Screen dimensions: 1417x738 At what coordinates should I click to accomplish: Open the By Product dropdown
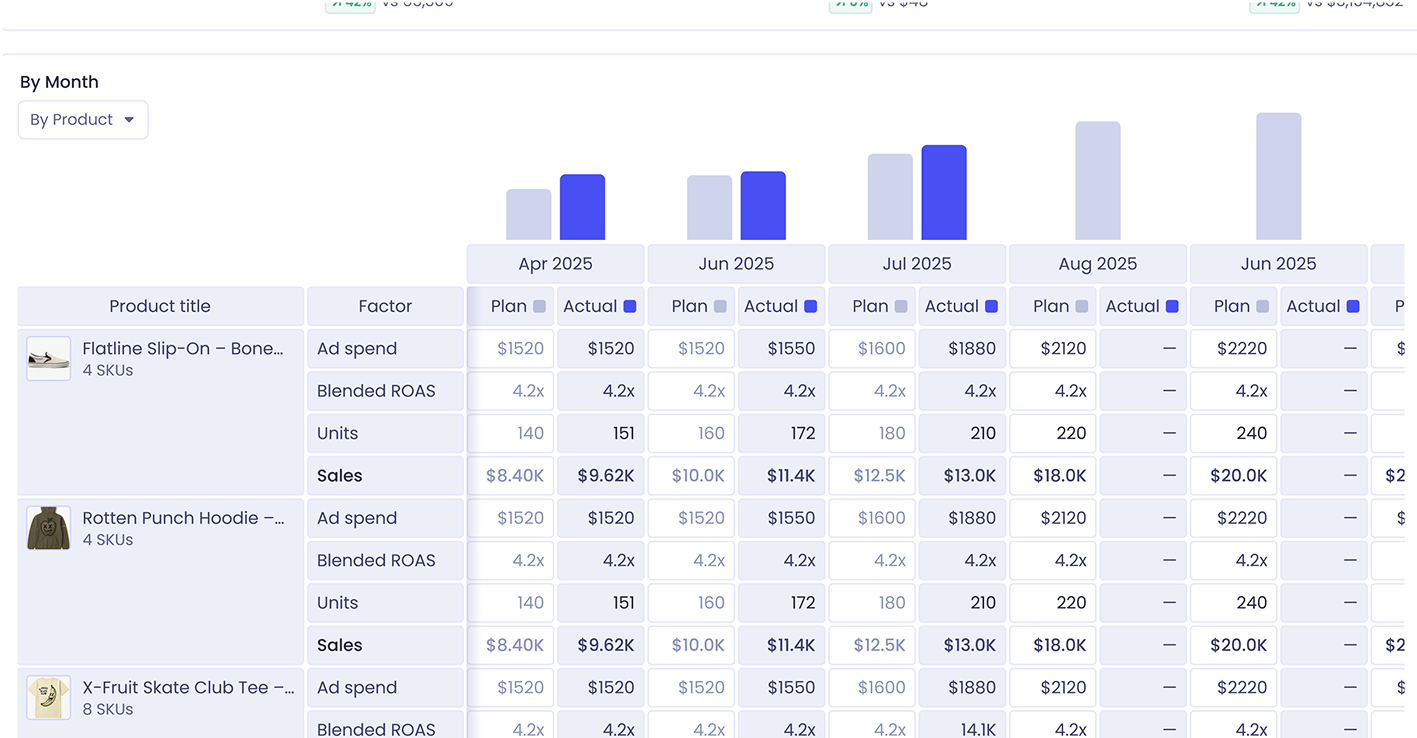tap(83, 120)
